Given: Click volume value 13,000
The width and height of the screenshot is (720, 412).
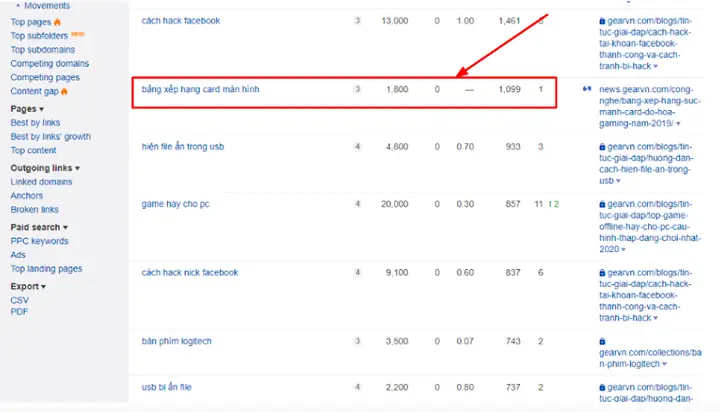Looking at the screenshot, I should point(394,21).
